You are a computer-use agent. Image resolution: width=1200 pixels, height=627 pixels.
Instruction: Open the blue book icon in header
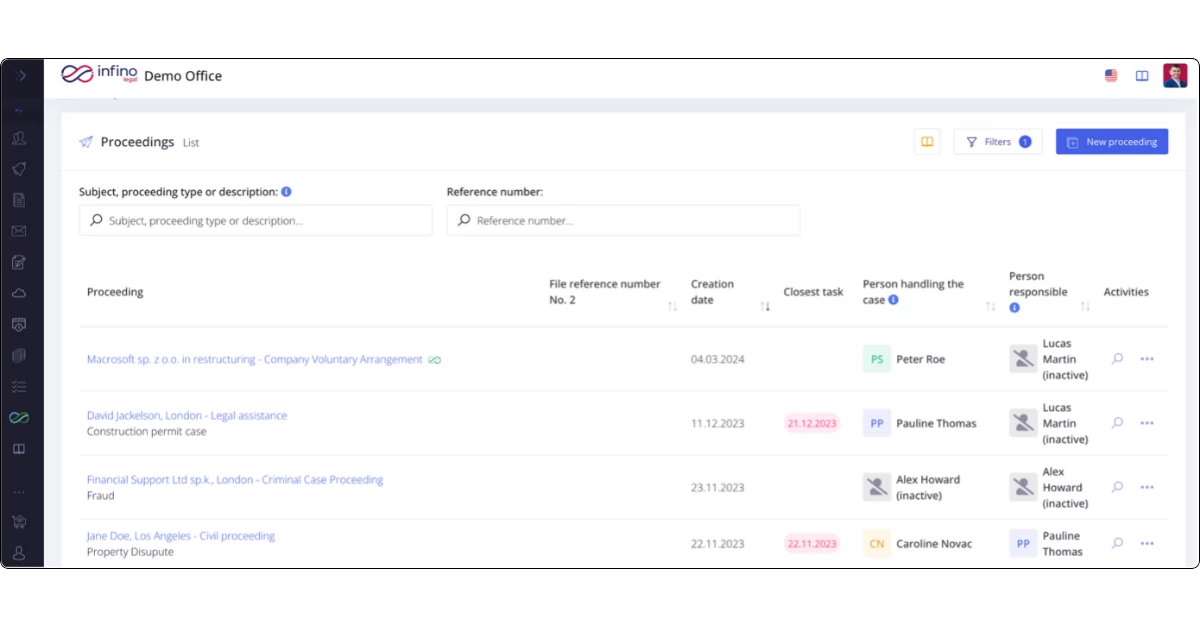(1142, 76)
